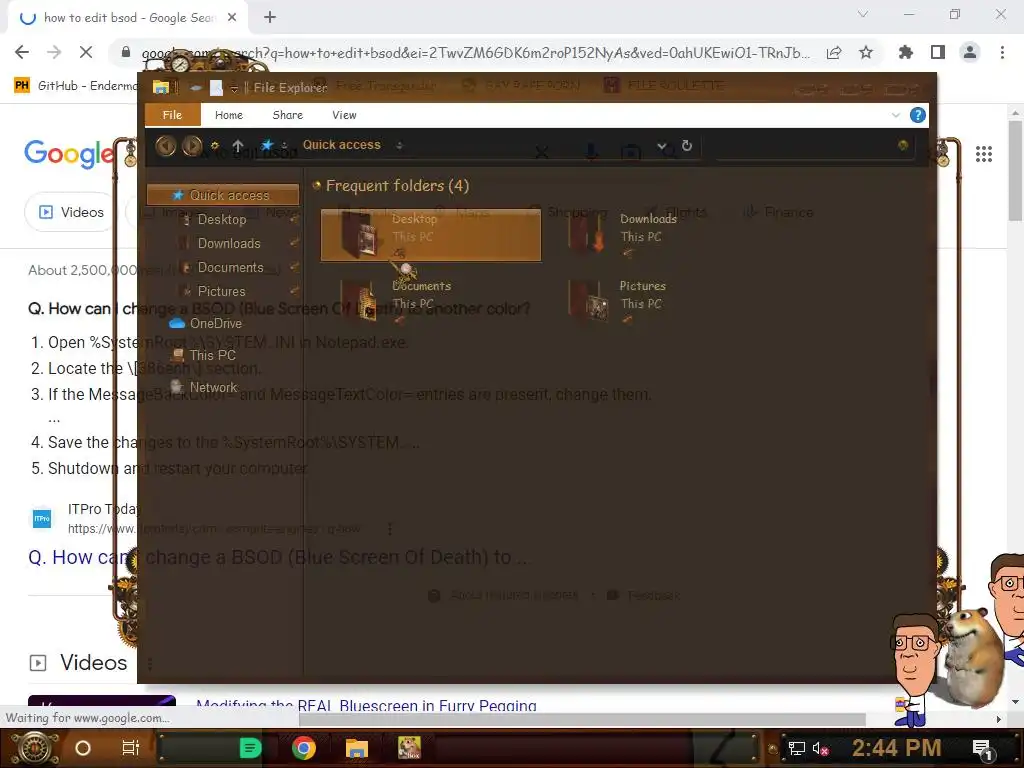
Task: Open Chrome profile avatar
Action: coord(970,52)
